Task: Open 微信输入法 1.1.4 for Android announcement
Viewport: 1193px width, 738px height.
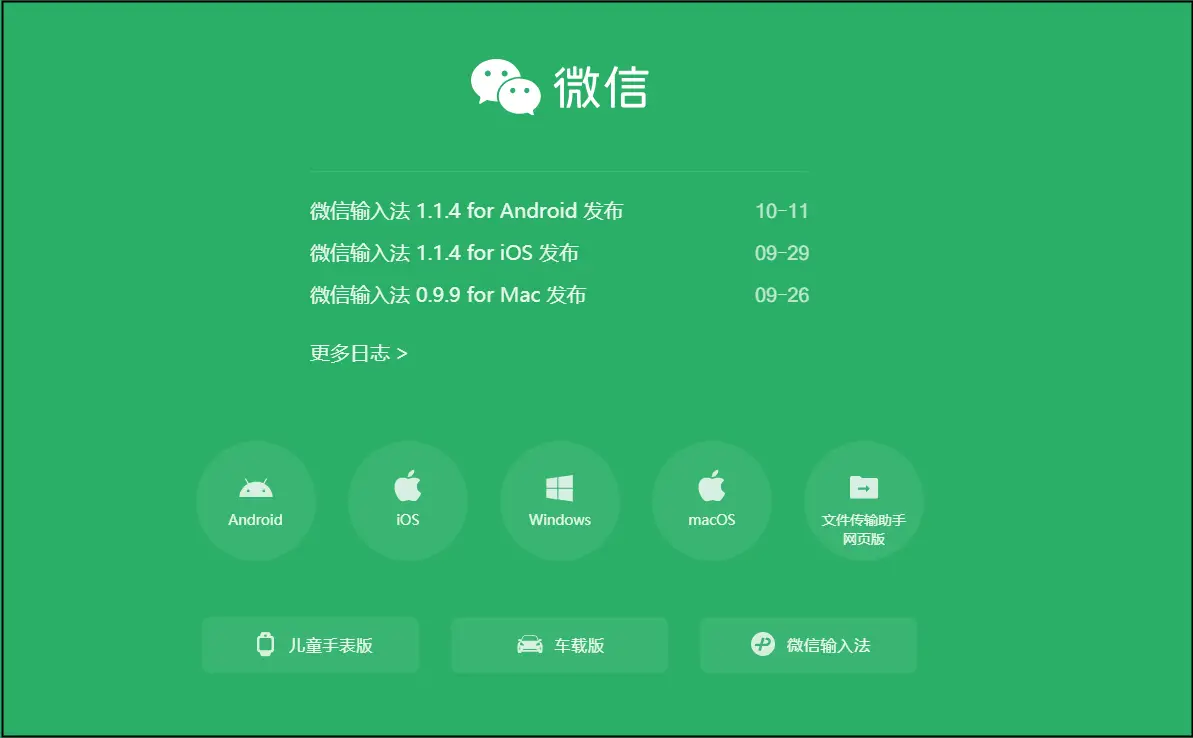Action: [x=467, y=211]
